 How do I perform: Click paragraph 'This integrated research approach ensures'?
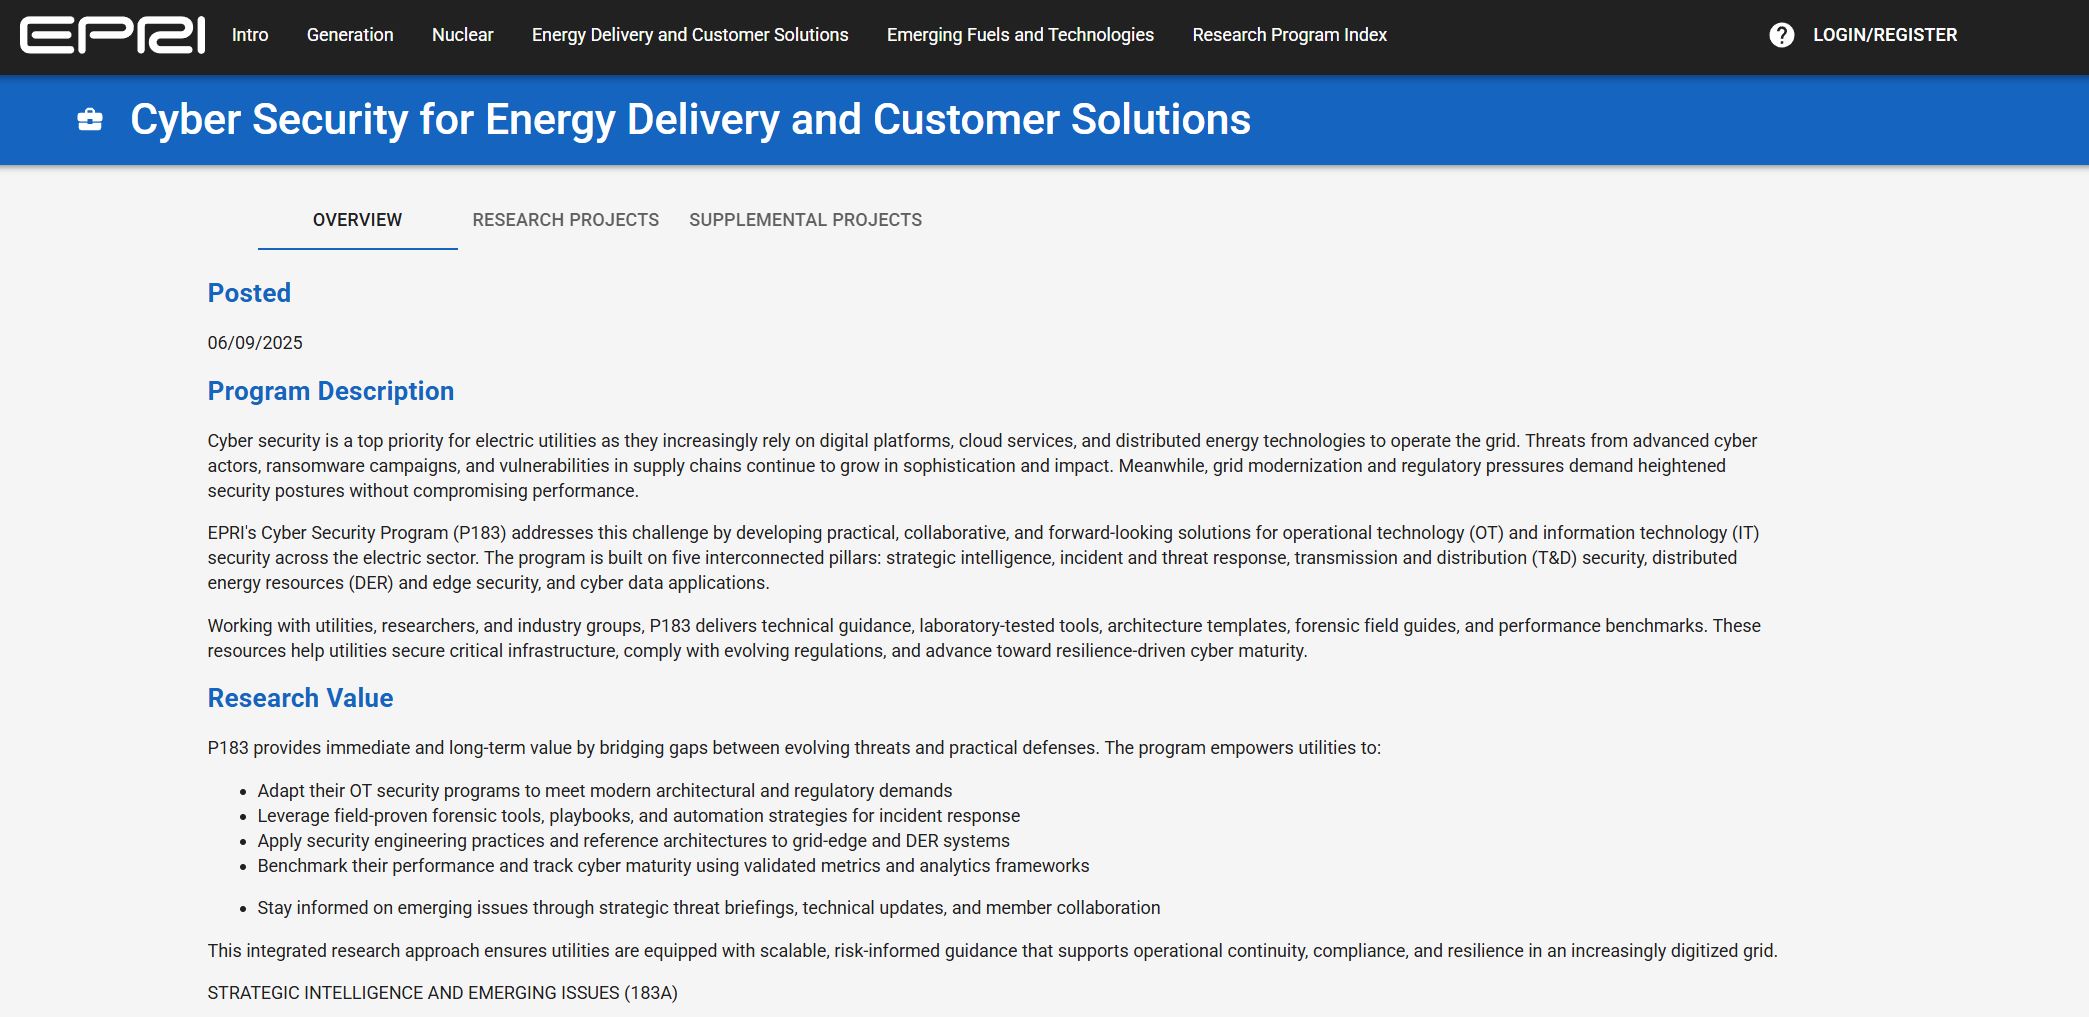(x=992, y=951)
